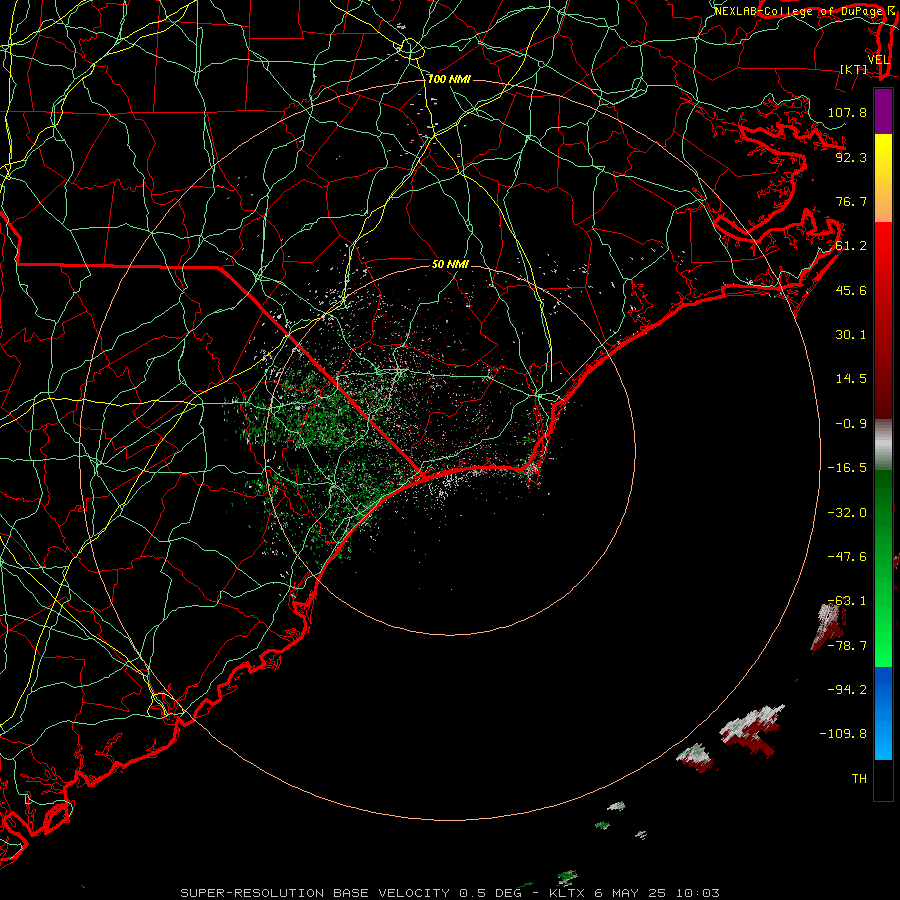Select the 45.6 scale value

coord(851,290)
